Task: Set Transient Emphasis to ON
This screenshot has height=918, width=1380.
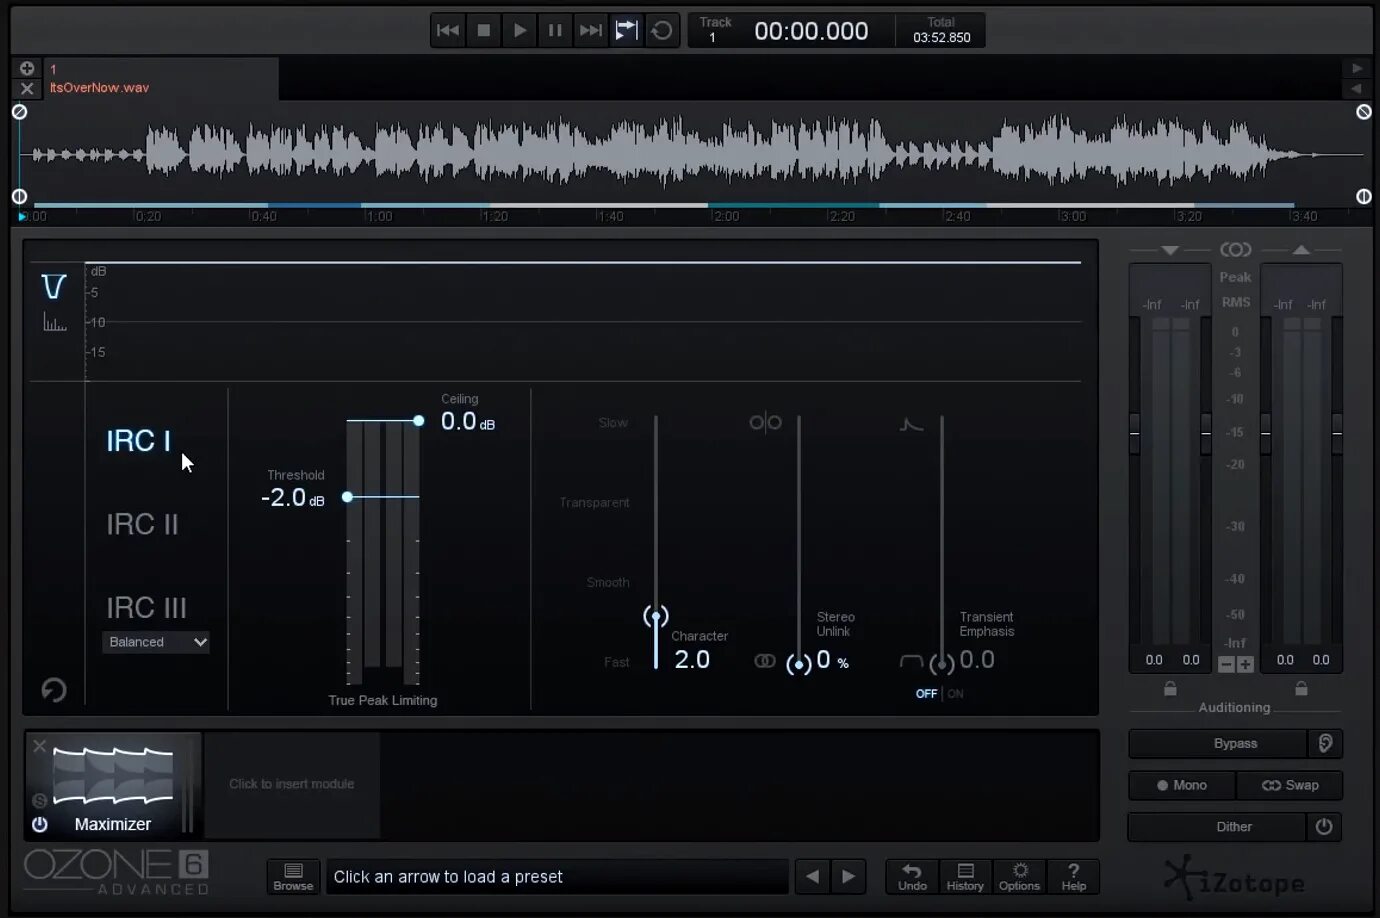Action: pos(955,694)
